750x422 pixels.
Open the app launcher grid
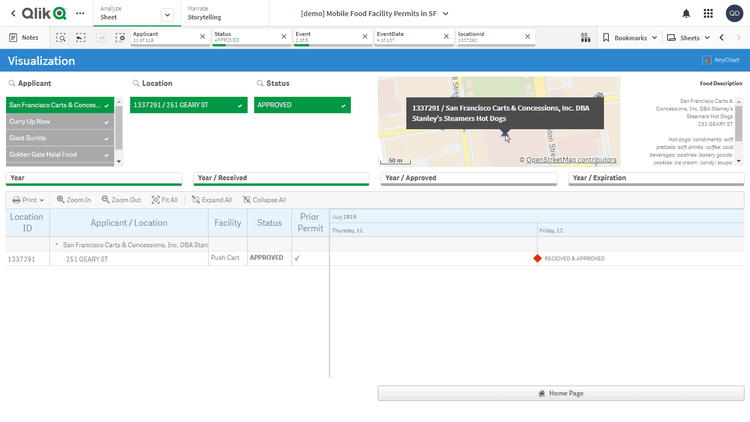(x=709, y=13)
